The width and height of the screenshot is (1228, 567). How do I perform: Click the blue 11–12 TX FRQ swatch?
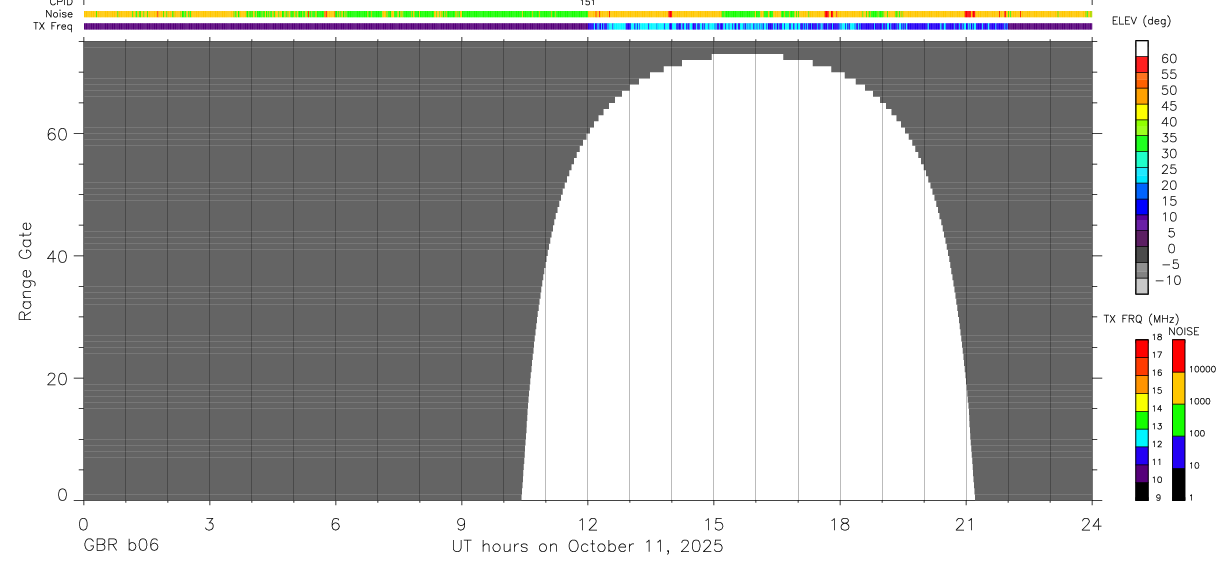(1141, 455)
